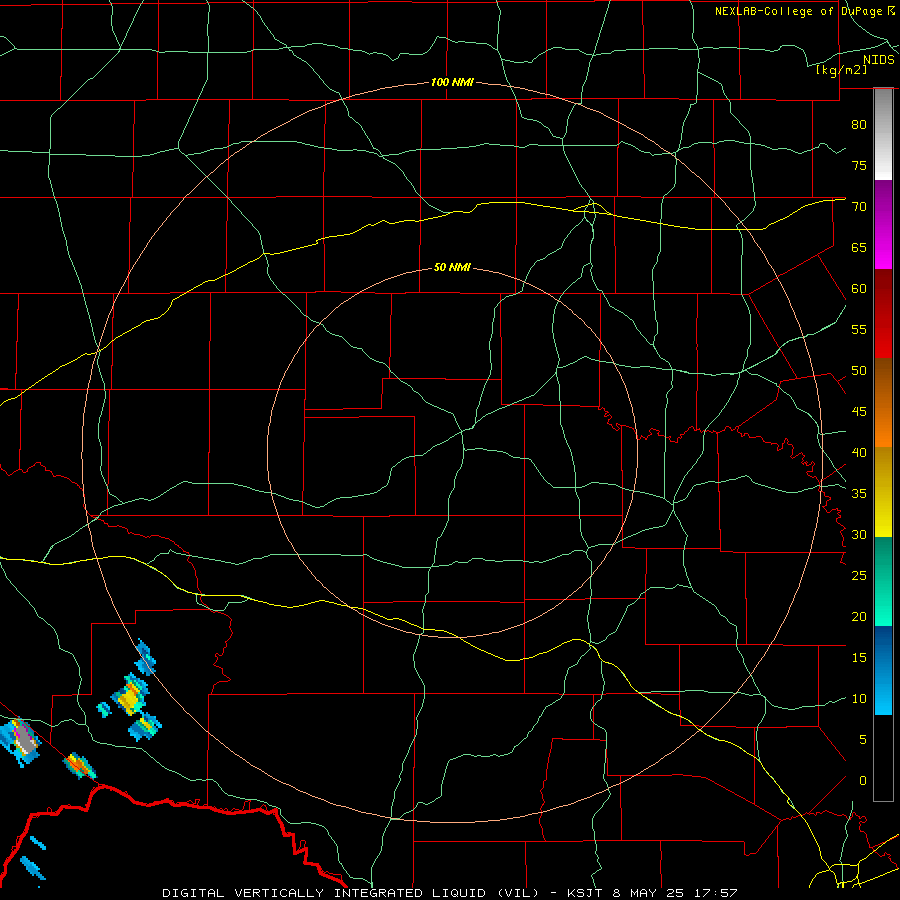Click the timestamp 8 MAY 25 17:57
Image resolution: width=900 pixels, height=900 pixels.
point(676,893)
